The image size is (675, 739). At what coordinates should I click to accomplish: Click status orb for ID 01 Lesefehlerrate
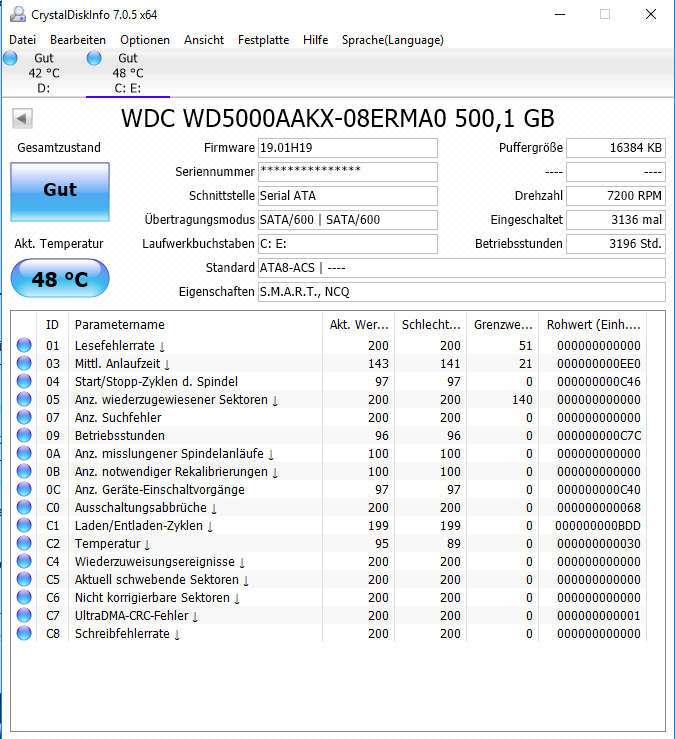point(24,345)
